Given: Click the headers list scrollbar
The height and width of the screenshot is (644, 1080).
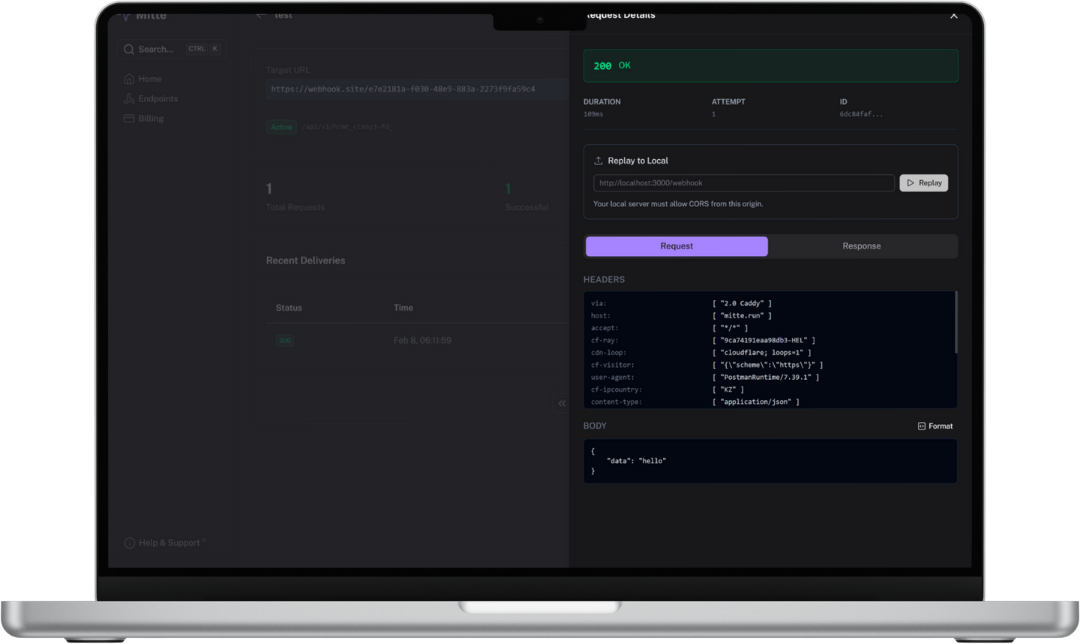Looking at the screenshot, I should click(955, 324).
